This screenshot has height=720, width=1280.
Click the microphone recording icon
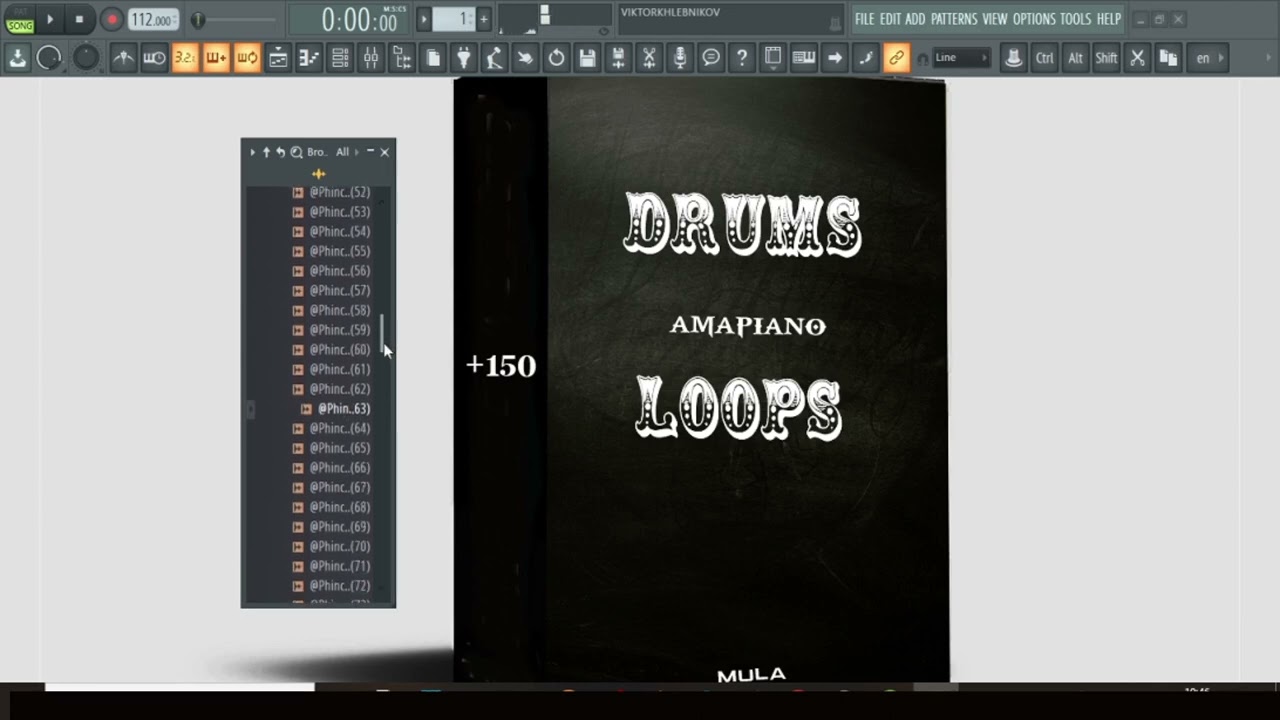click(x=680, y=58)
